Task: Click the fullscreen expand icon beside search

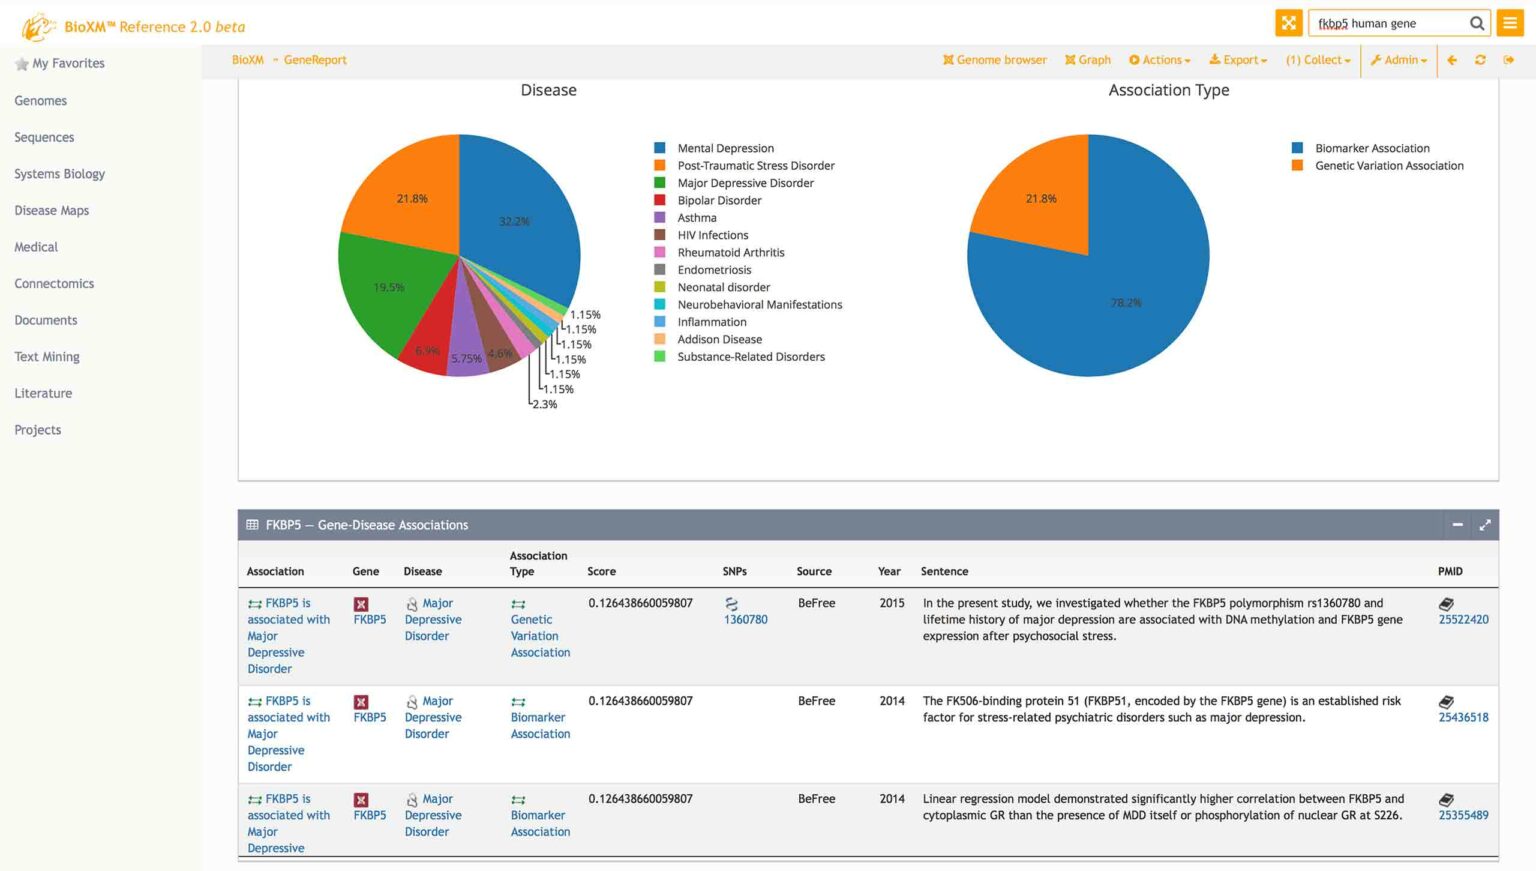Action: (1289, 22)
